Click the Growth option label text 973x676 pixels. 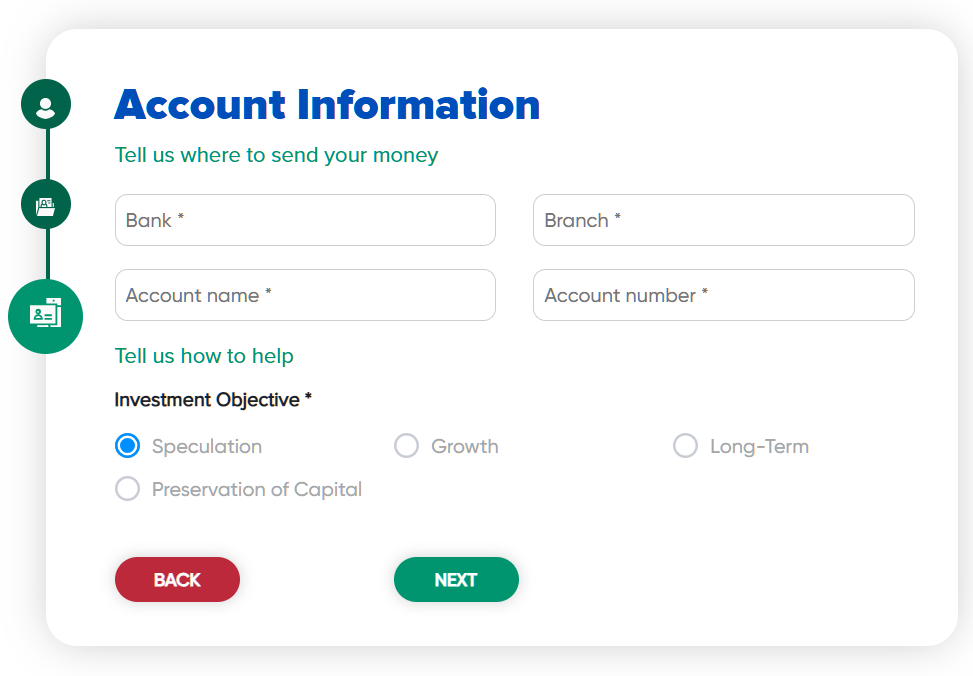465,447
